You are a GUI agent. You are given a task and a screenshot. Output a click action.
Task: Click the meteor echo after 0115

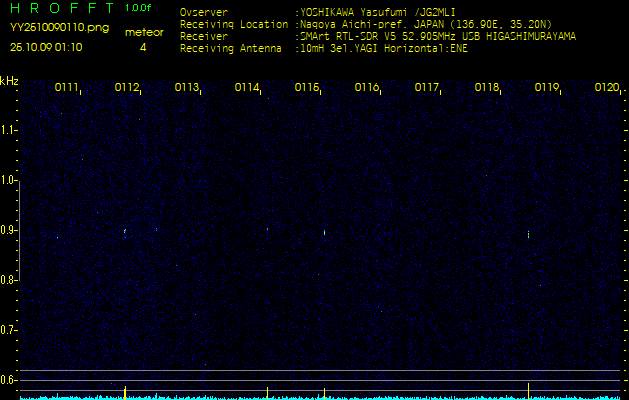(324, 232)
